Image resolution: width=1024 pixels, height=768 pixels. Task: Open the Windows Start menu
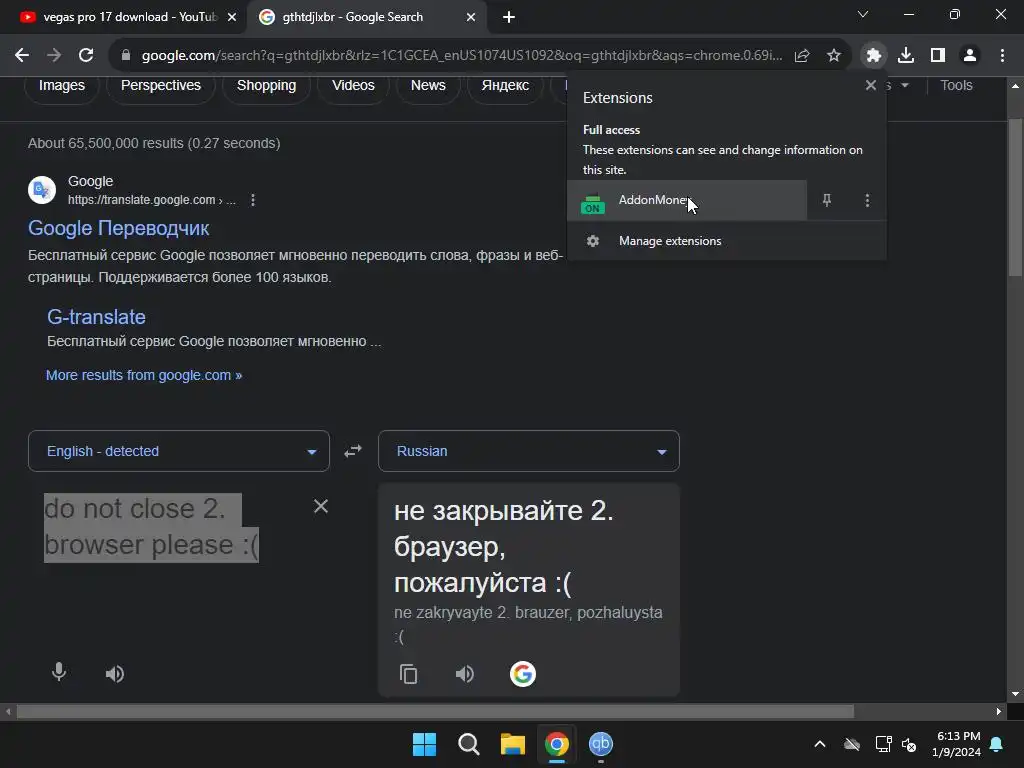point(424,744)
